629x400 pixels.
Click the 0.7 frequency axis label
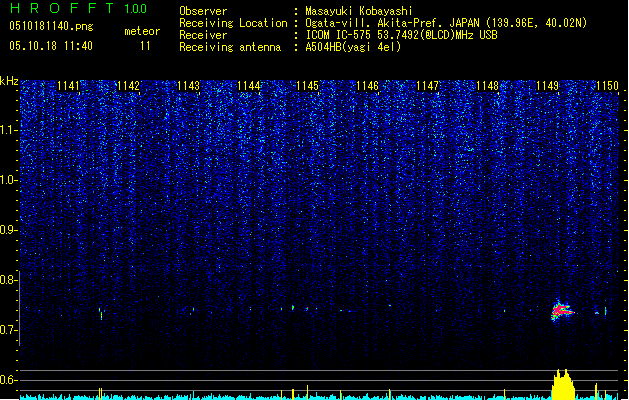click(9, 330)
